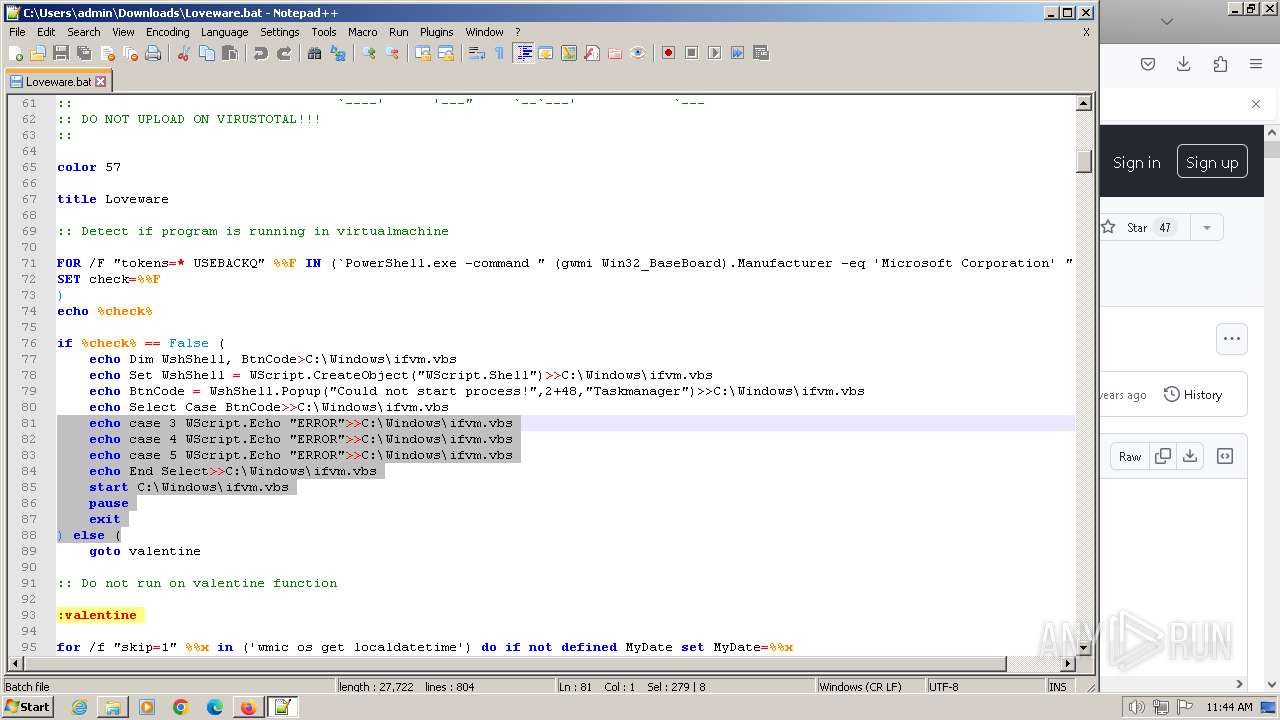1280x720 pixels.
Task: Open Firefox downloads panel icon
Action: click(1183, 64)
